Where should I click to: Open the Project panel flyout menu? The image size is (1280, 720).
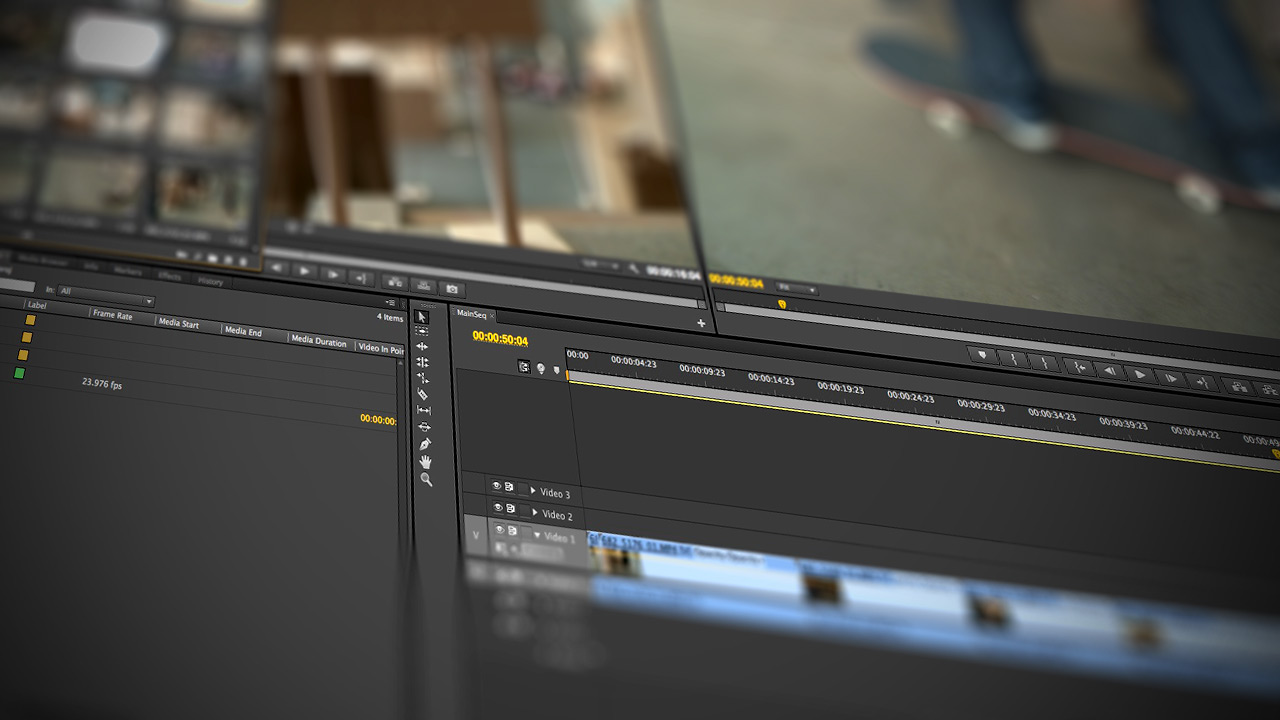click(391, 301)
